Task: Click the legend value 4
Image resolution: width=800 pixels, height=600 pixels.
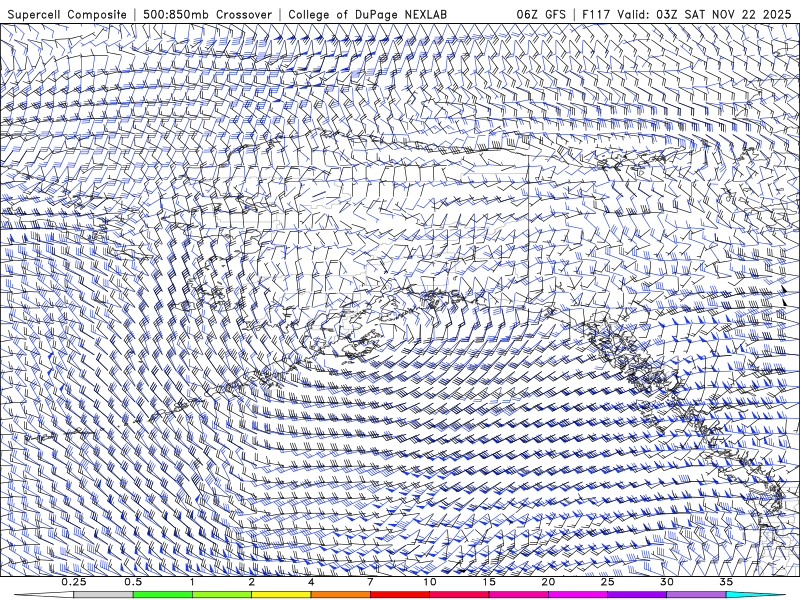Action: pos(311,582)
